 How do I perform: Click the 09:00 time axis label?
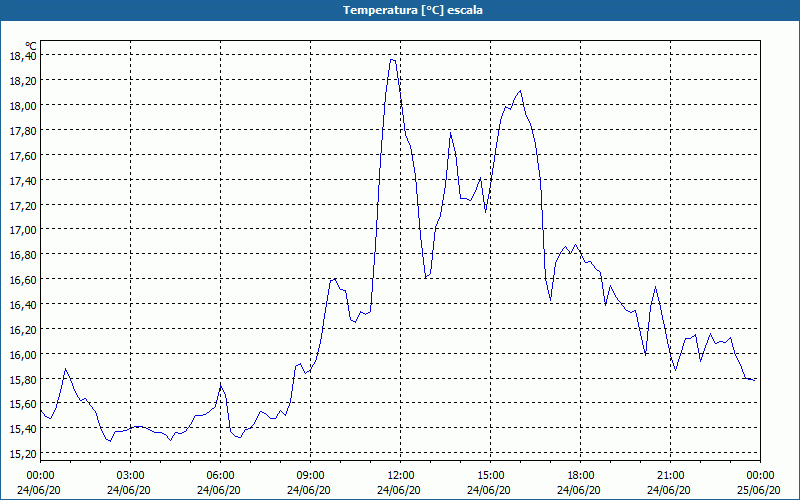pos(311,476)
